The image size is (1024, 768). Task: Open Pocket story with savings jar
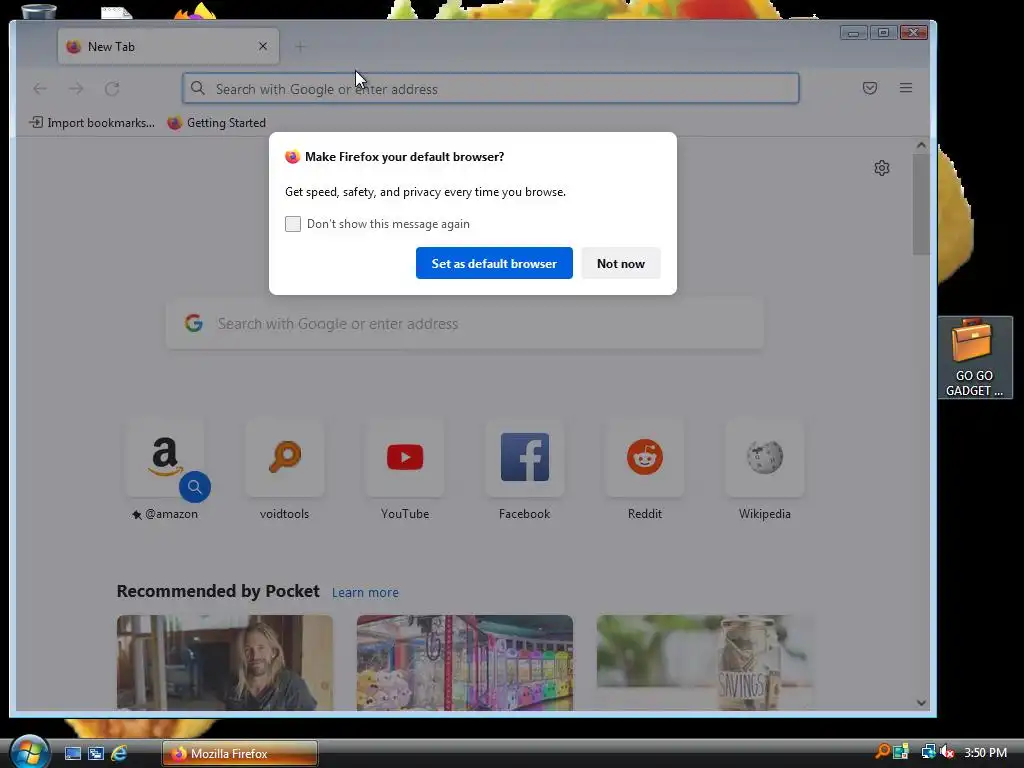click(704, 663)
